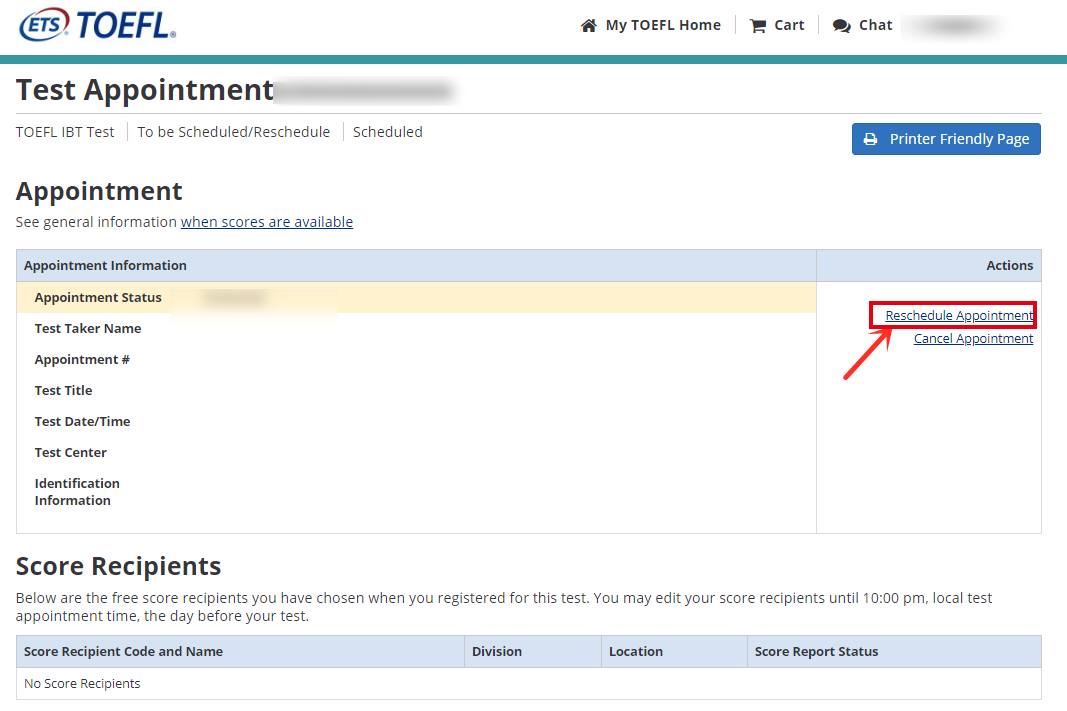
Task: Click the Division column header
Action: (x=497, y=652)
